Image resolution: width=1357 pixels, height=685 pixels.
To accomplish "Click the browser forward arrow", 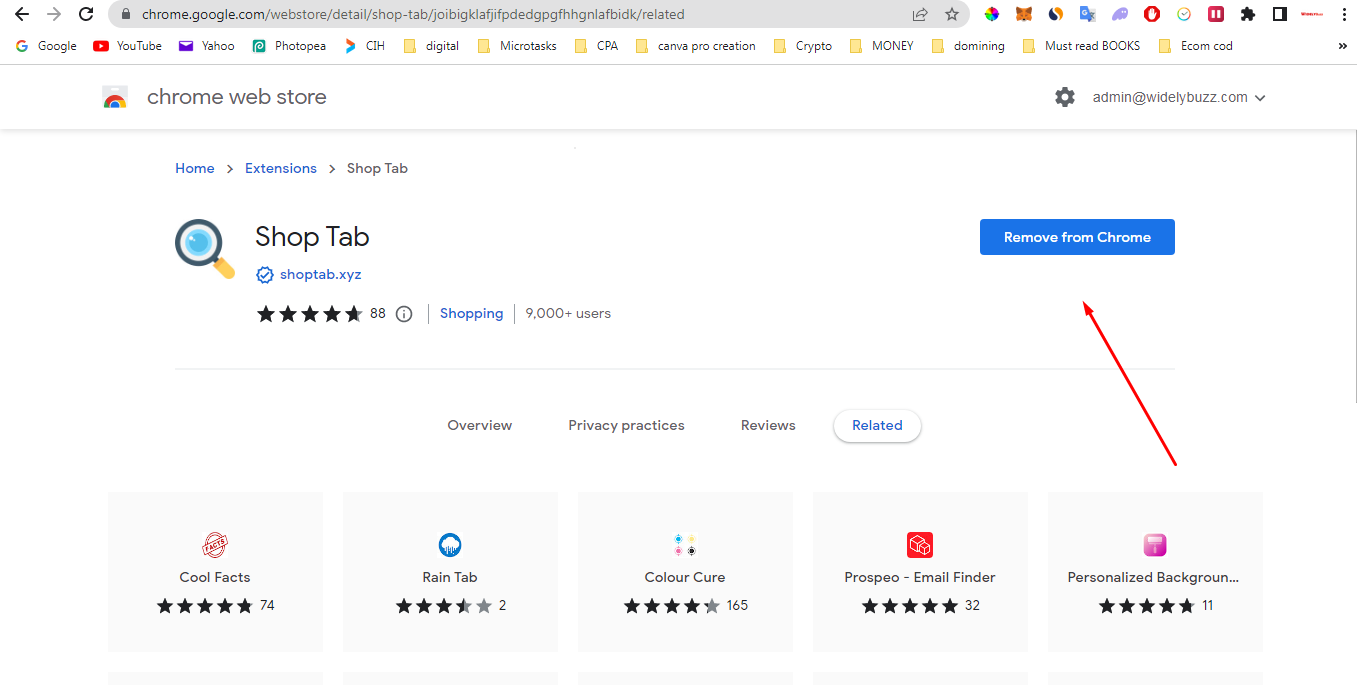I will (x=54, y=14).
